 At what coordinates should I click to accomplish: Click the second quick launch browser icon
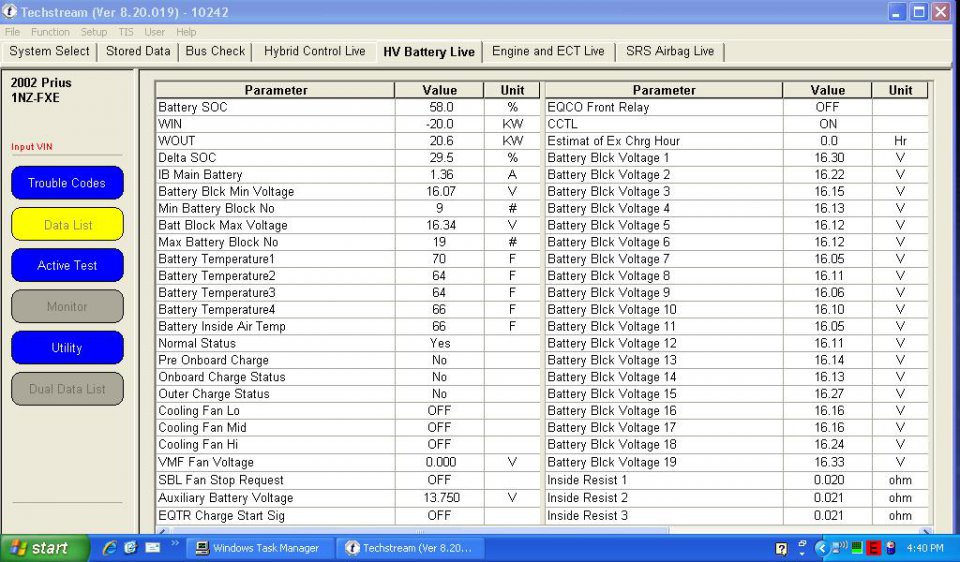click(130, 548)
